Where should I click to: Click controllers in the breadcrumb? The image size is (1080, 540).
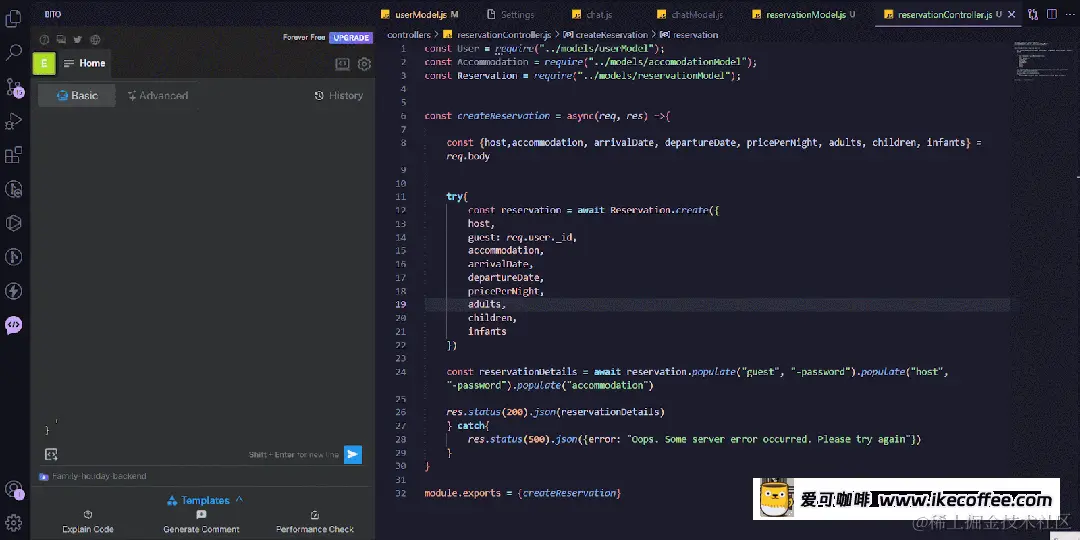tap(409, 34)
